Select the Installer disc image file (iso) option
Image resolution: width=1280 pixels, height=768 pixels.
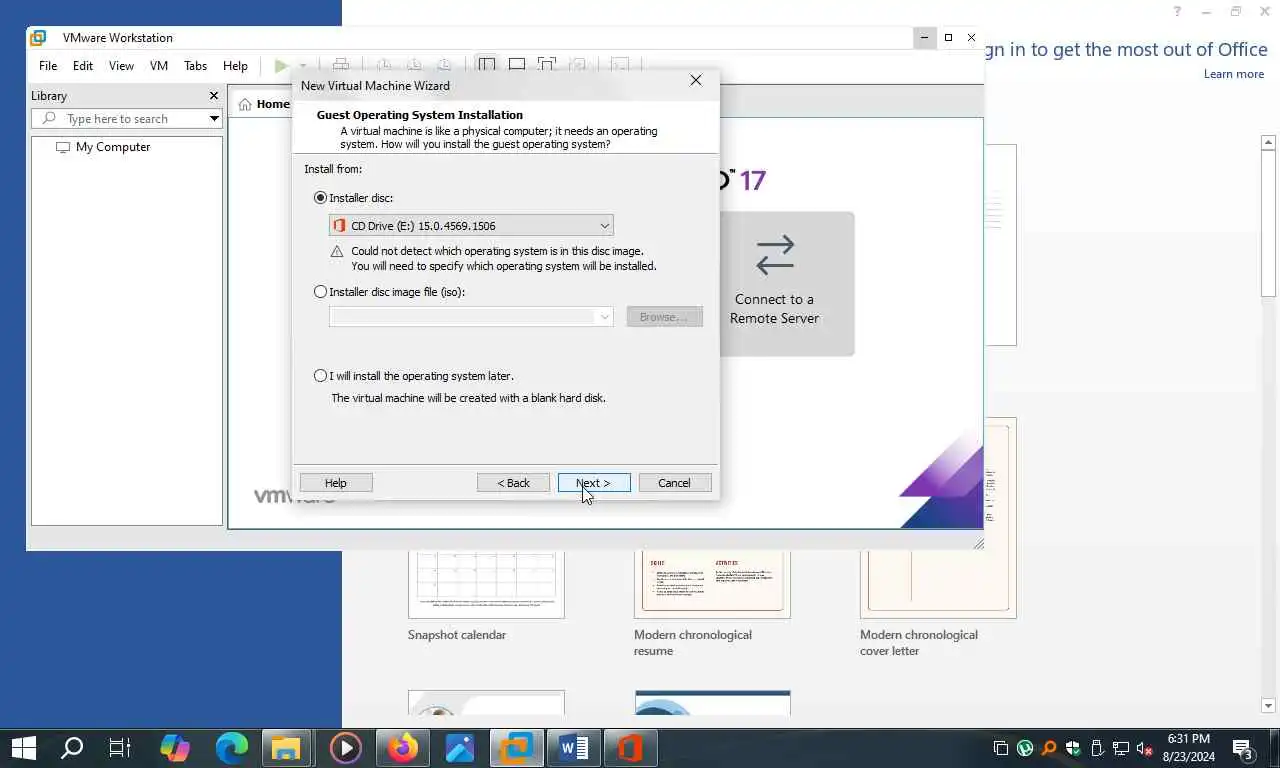[x=320, y=292]
